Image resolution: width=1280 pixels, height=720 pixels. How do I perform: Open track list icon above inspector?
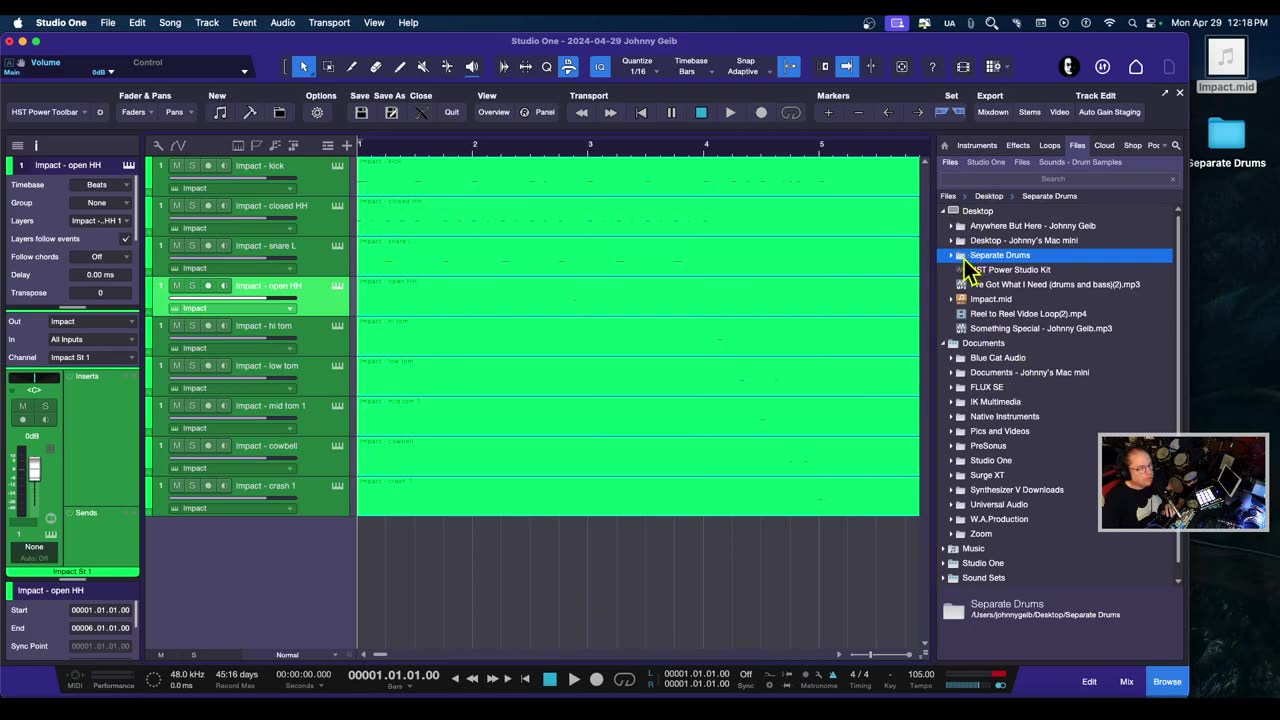pos(17,146)
